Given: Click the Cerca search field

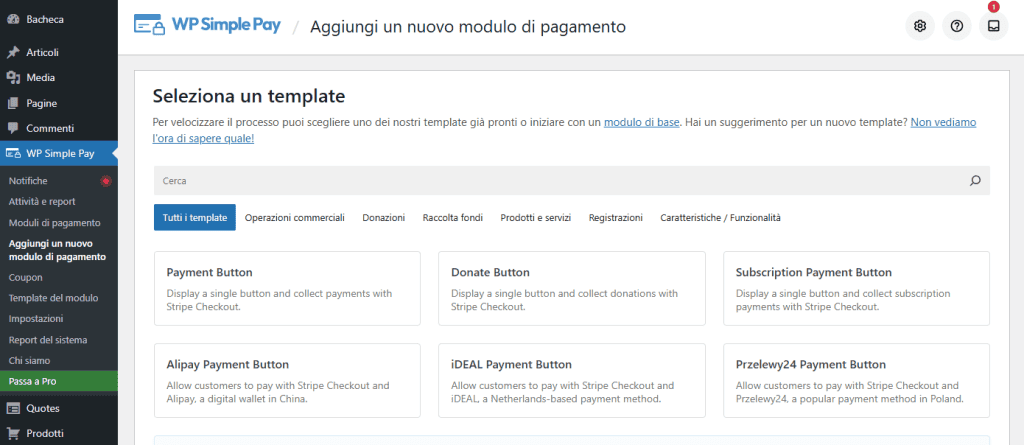Looking at the screenshot, I should tap(571, 180).
